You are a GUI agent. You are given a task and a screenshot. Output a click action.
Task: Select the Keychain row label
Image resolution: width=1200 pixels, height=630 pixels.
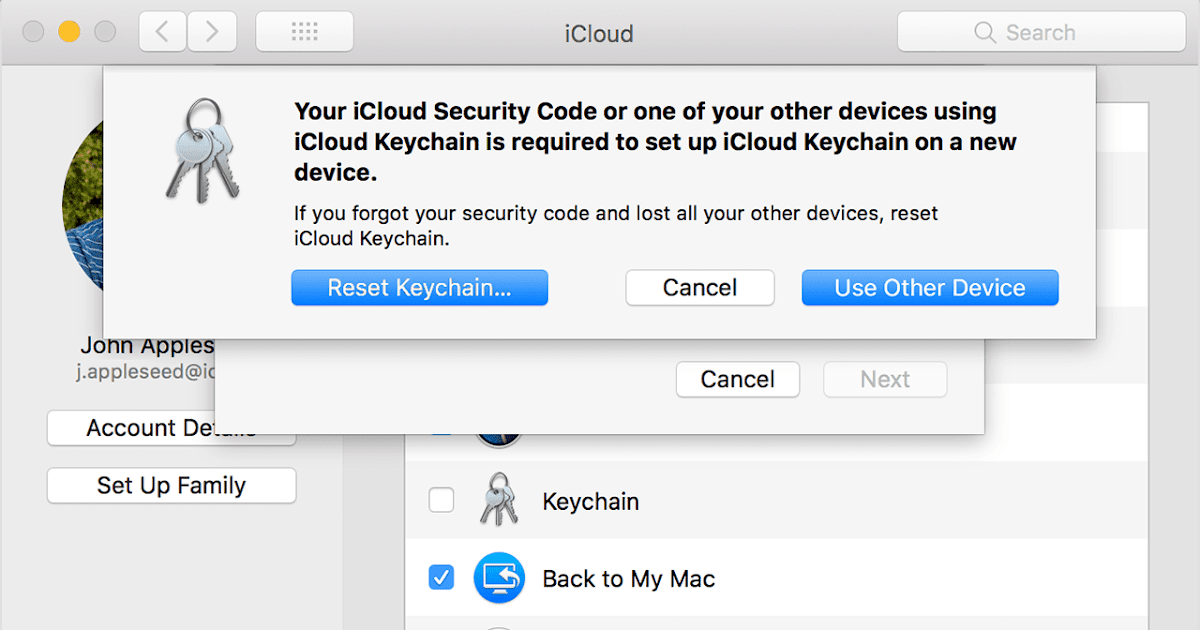(590, 501)
